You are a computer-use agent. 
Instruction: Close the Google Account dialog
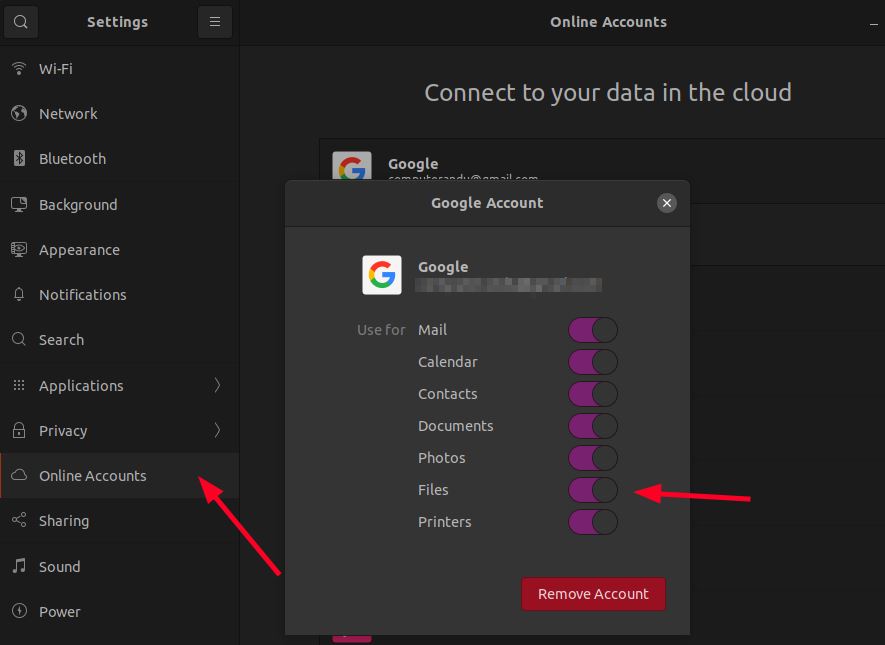667,203
